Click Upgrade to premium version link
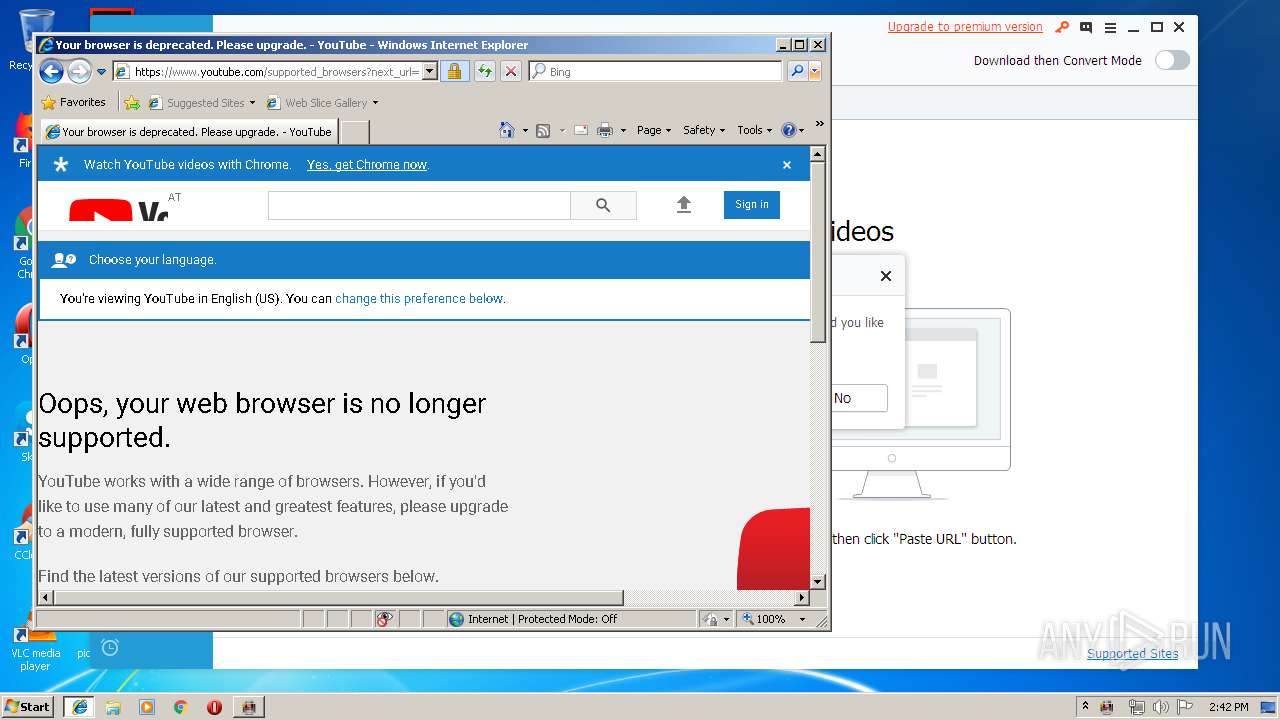This screenshot has height=720, width=1280. tap(965, 27)
